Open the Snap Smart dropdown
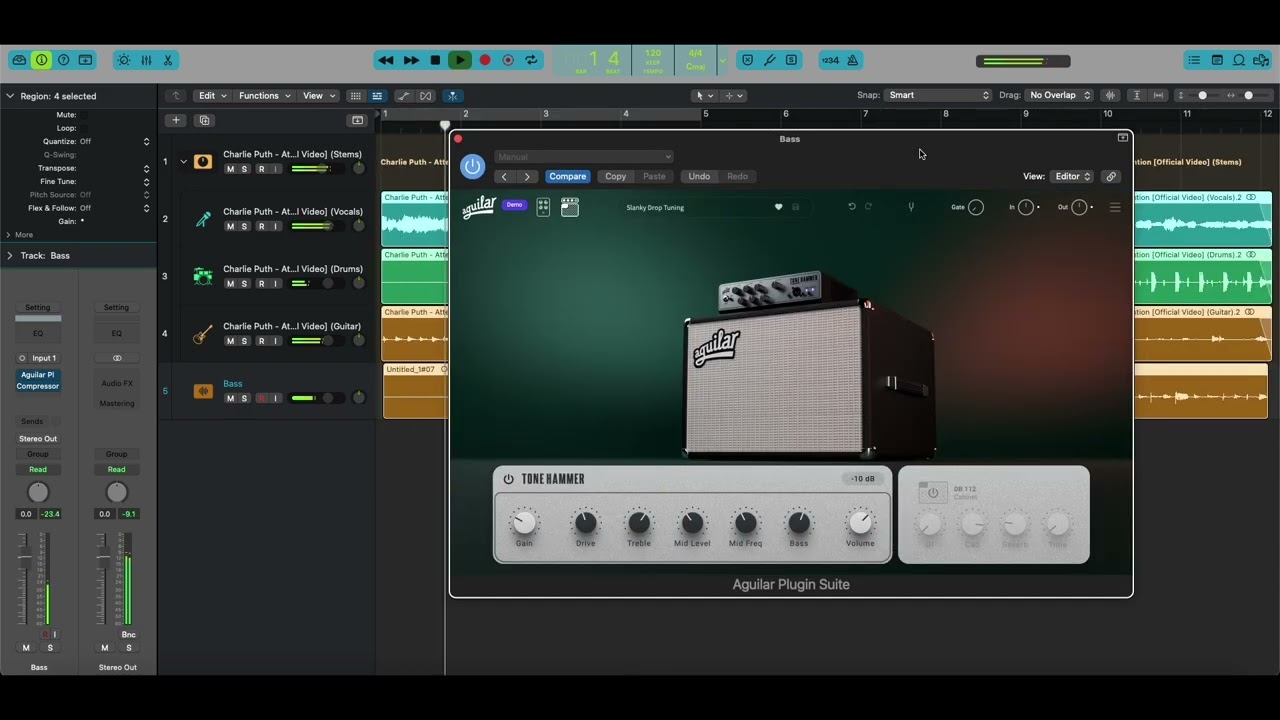 coord(938,95)
